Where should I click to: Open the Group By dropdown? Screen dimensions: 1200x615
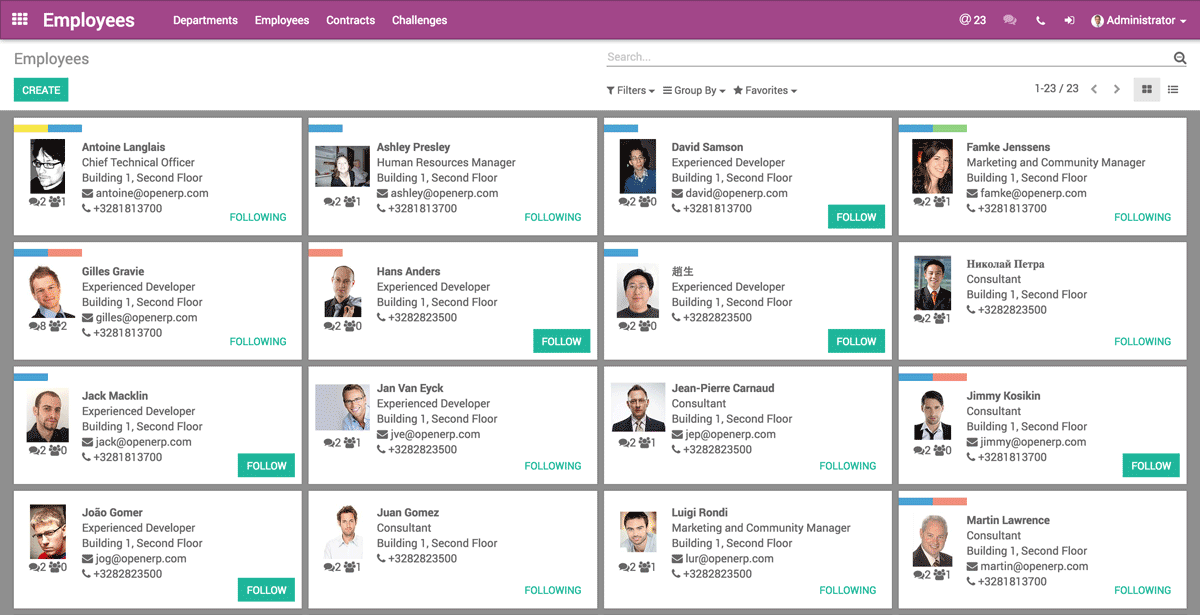pos(693,90)
